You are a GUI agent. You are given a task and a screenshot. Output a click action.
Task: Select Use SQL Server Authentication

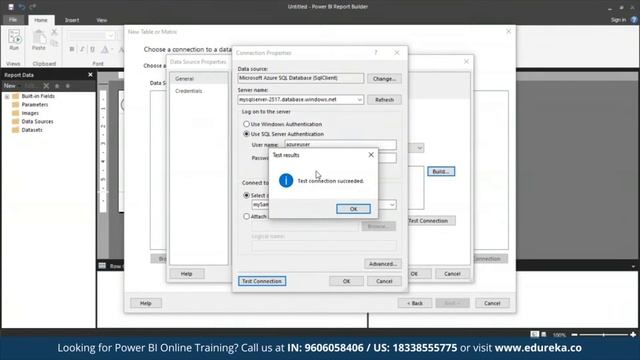[x=246, y=133]
